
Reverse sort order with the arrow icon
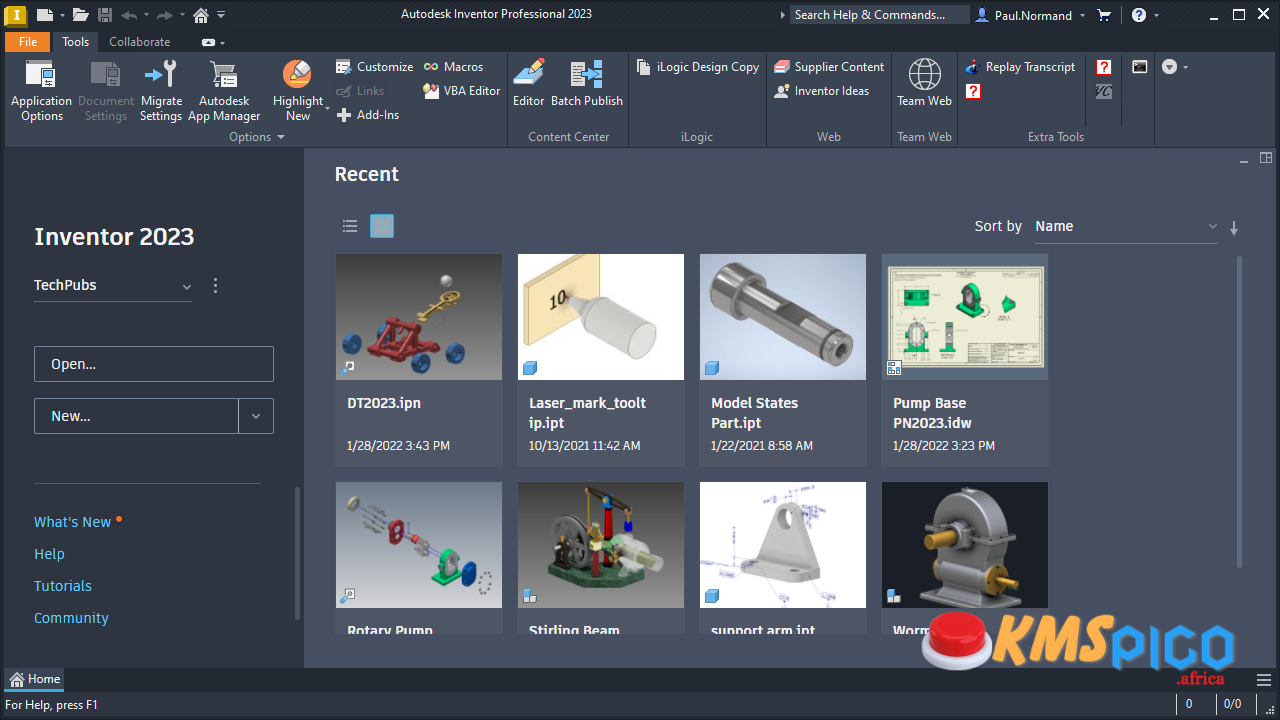1234,228
